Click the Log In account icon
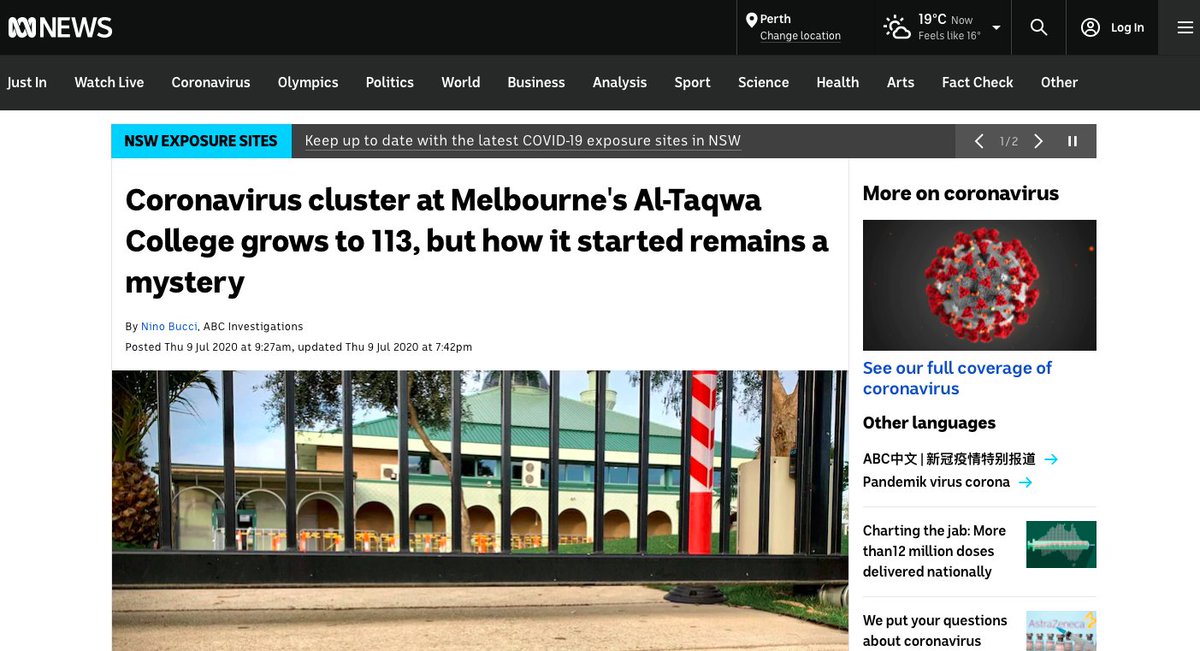The image size is (1200, 651). (1090, 27)
